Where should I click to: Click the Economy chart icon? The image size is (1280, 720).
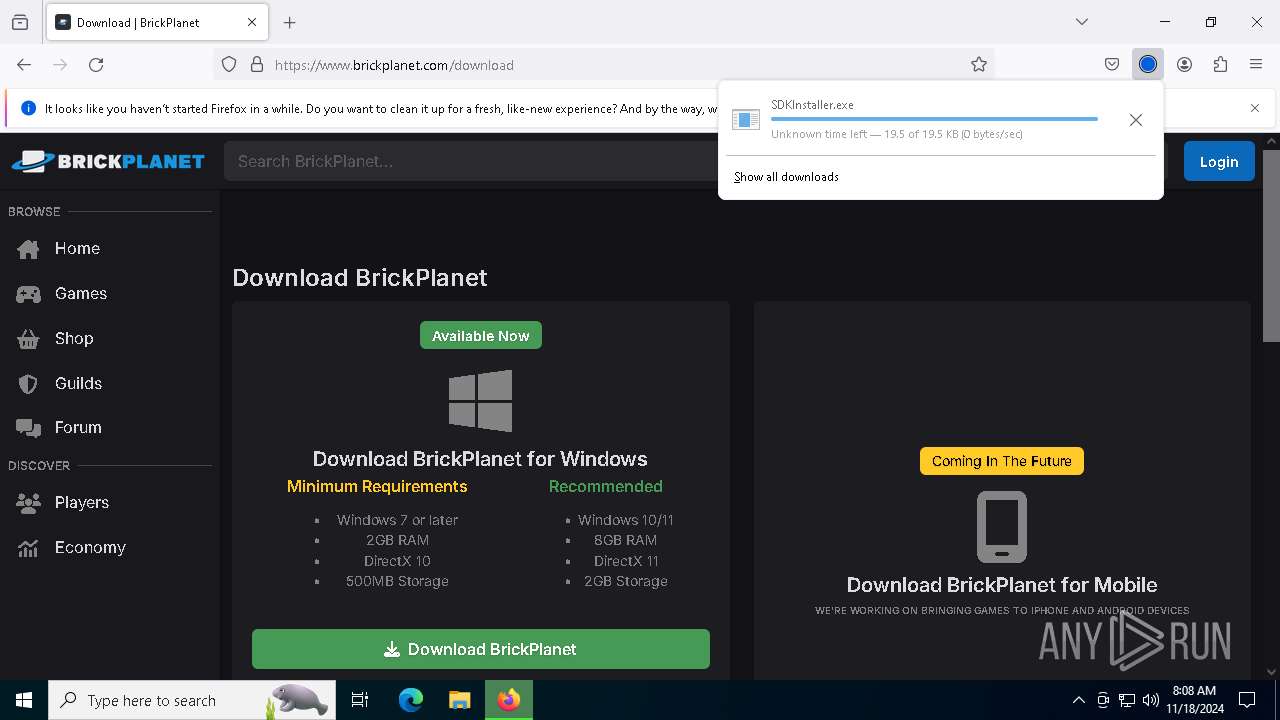(28, 548)
